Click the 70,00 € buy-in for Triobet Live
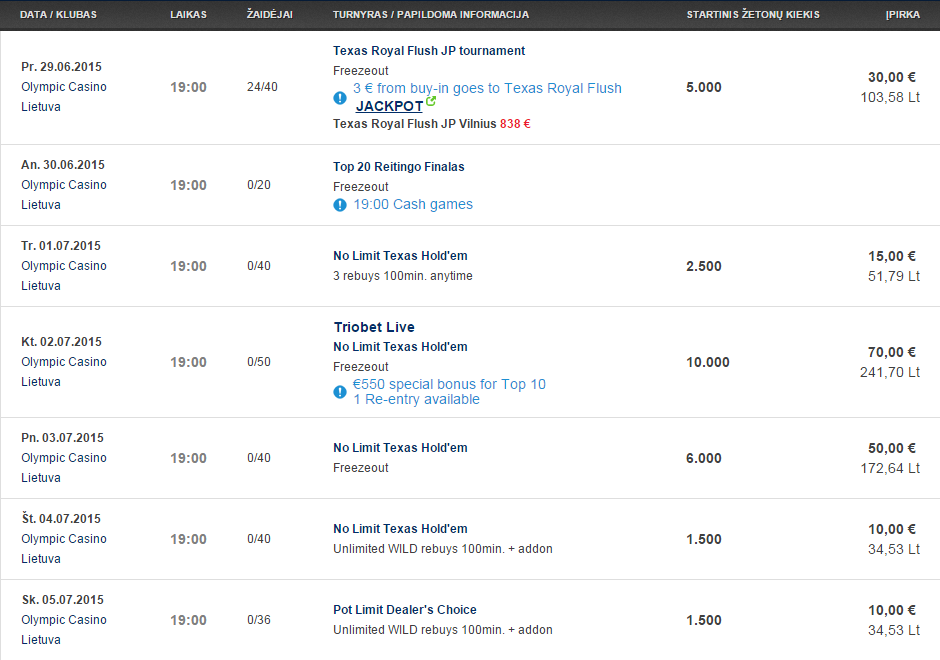 click(x=891, y=352)
